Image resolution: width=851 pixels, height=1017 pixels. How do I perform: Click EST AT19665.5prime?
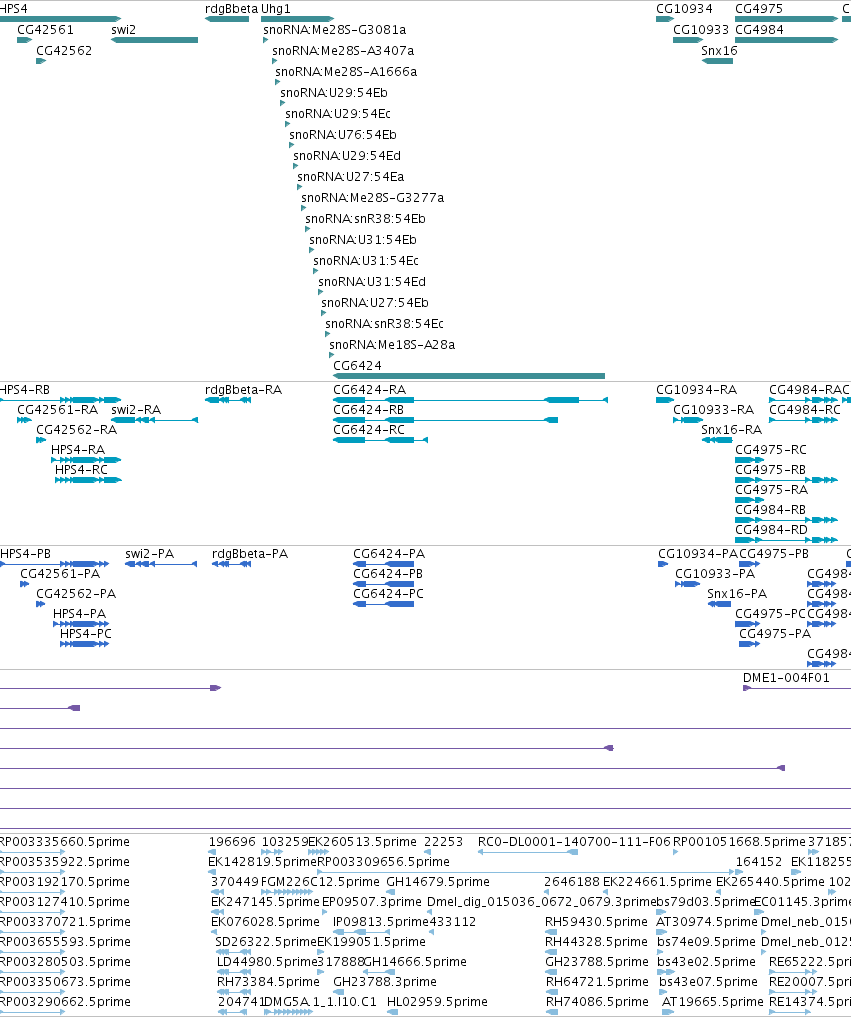(x=713, y=1002)
